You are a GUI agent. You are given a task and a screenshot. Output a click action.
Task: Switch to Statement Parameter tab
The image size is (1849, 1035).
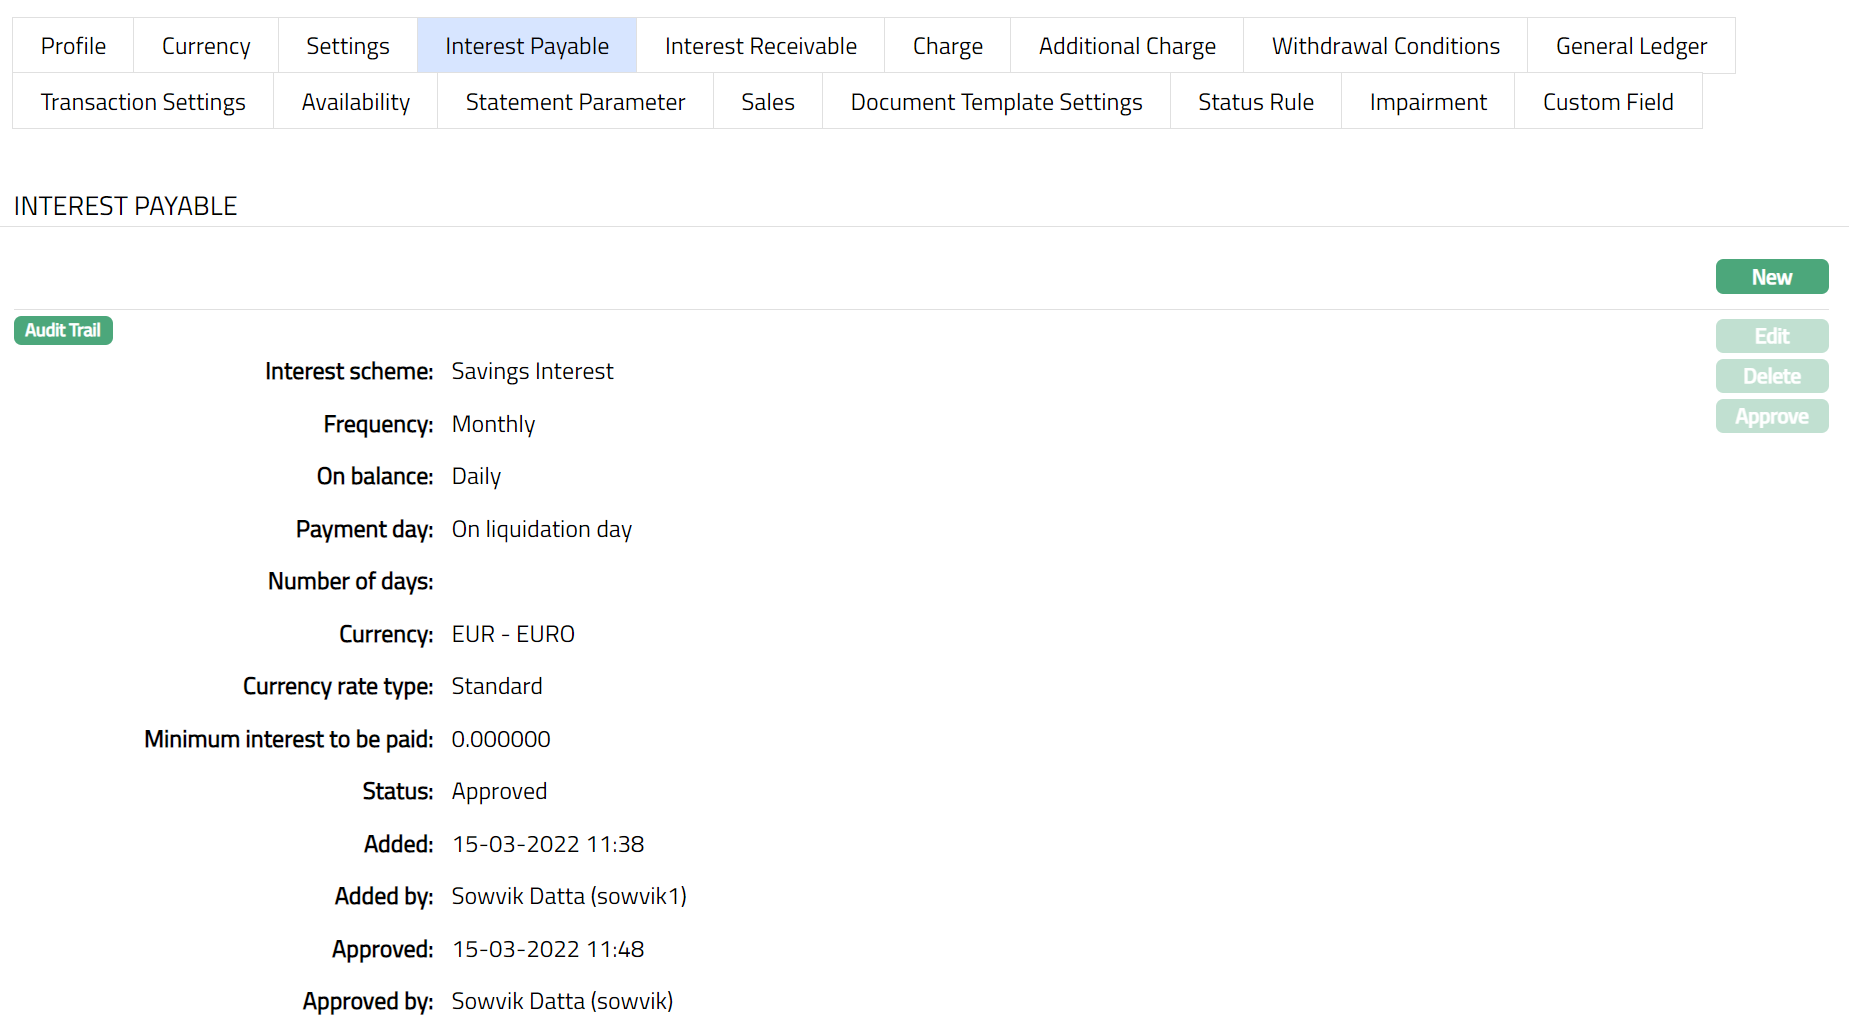[x=575, y=102]
